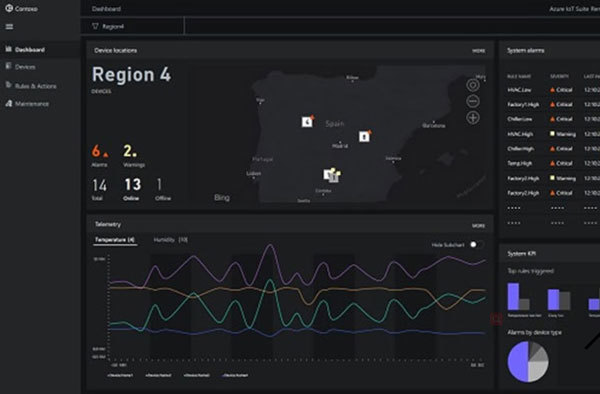Select the Temperature telemetry tab
This screenshot has height=394, width=600.
[115, 240]
